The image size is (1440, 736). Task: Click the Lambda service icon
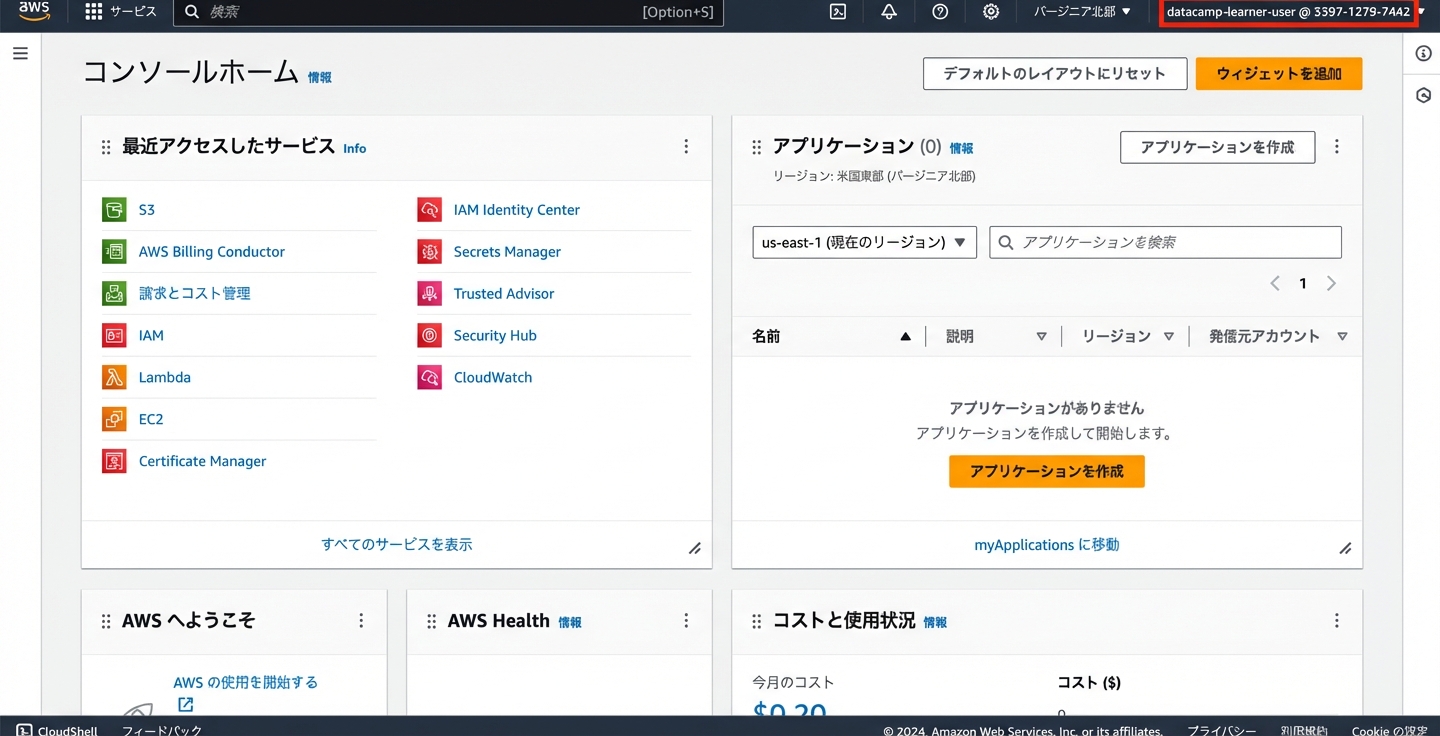(x=114, y=378)
